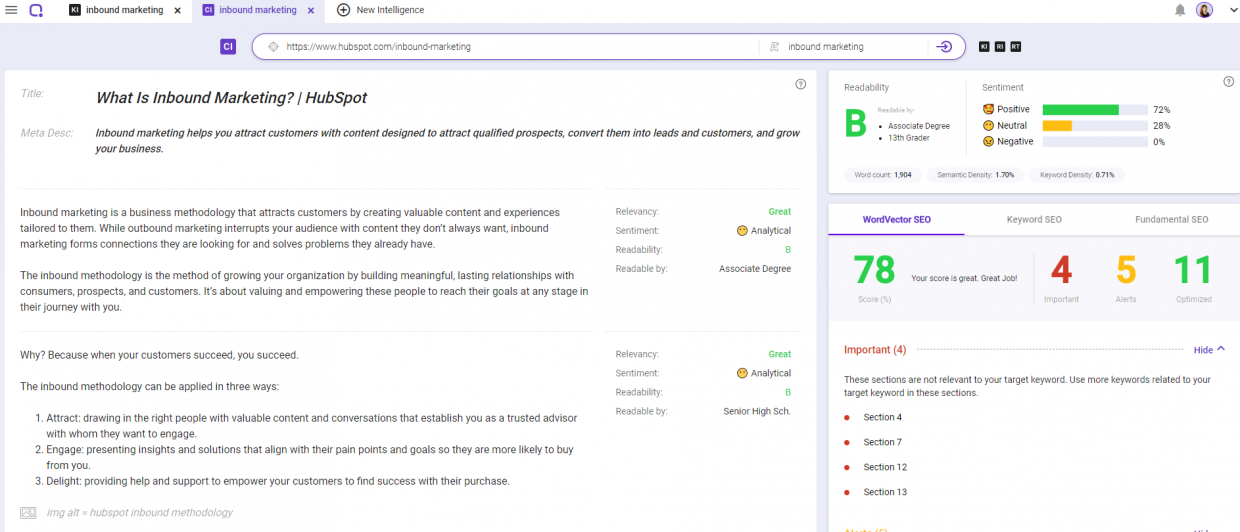Close the KI inbound marketing tab
This screenshot has height=532, width=1240.
(178, 10)
